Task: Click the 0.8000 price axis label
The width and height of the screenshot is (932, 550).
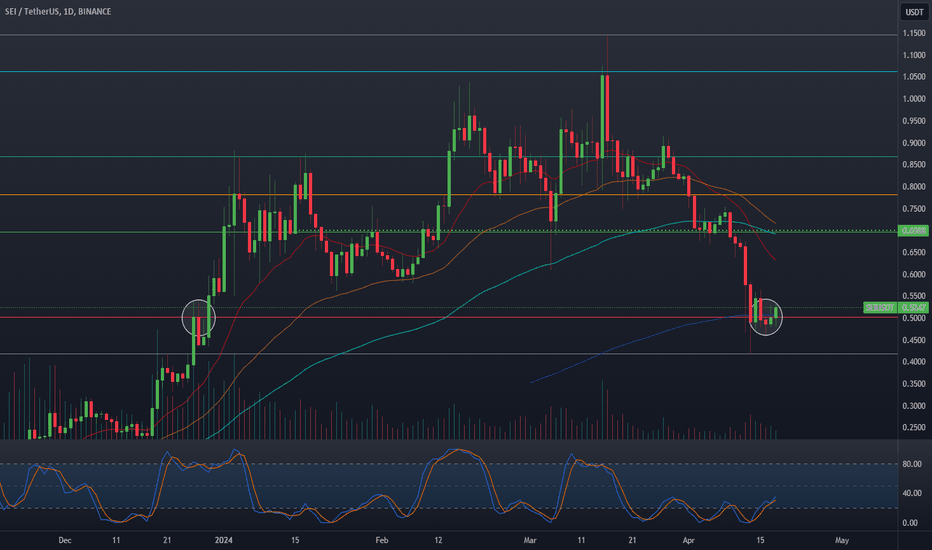Action: (914, 187)
